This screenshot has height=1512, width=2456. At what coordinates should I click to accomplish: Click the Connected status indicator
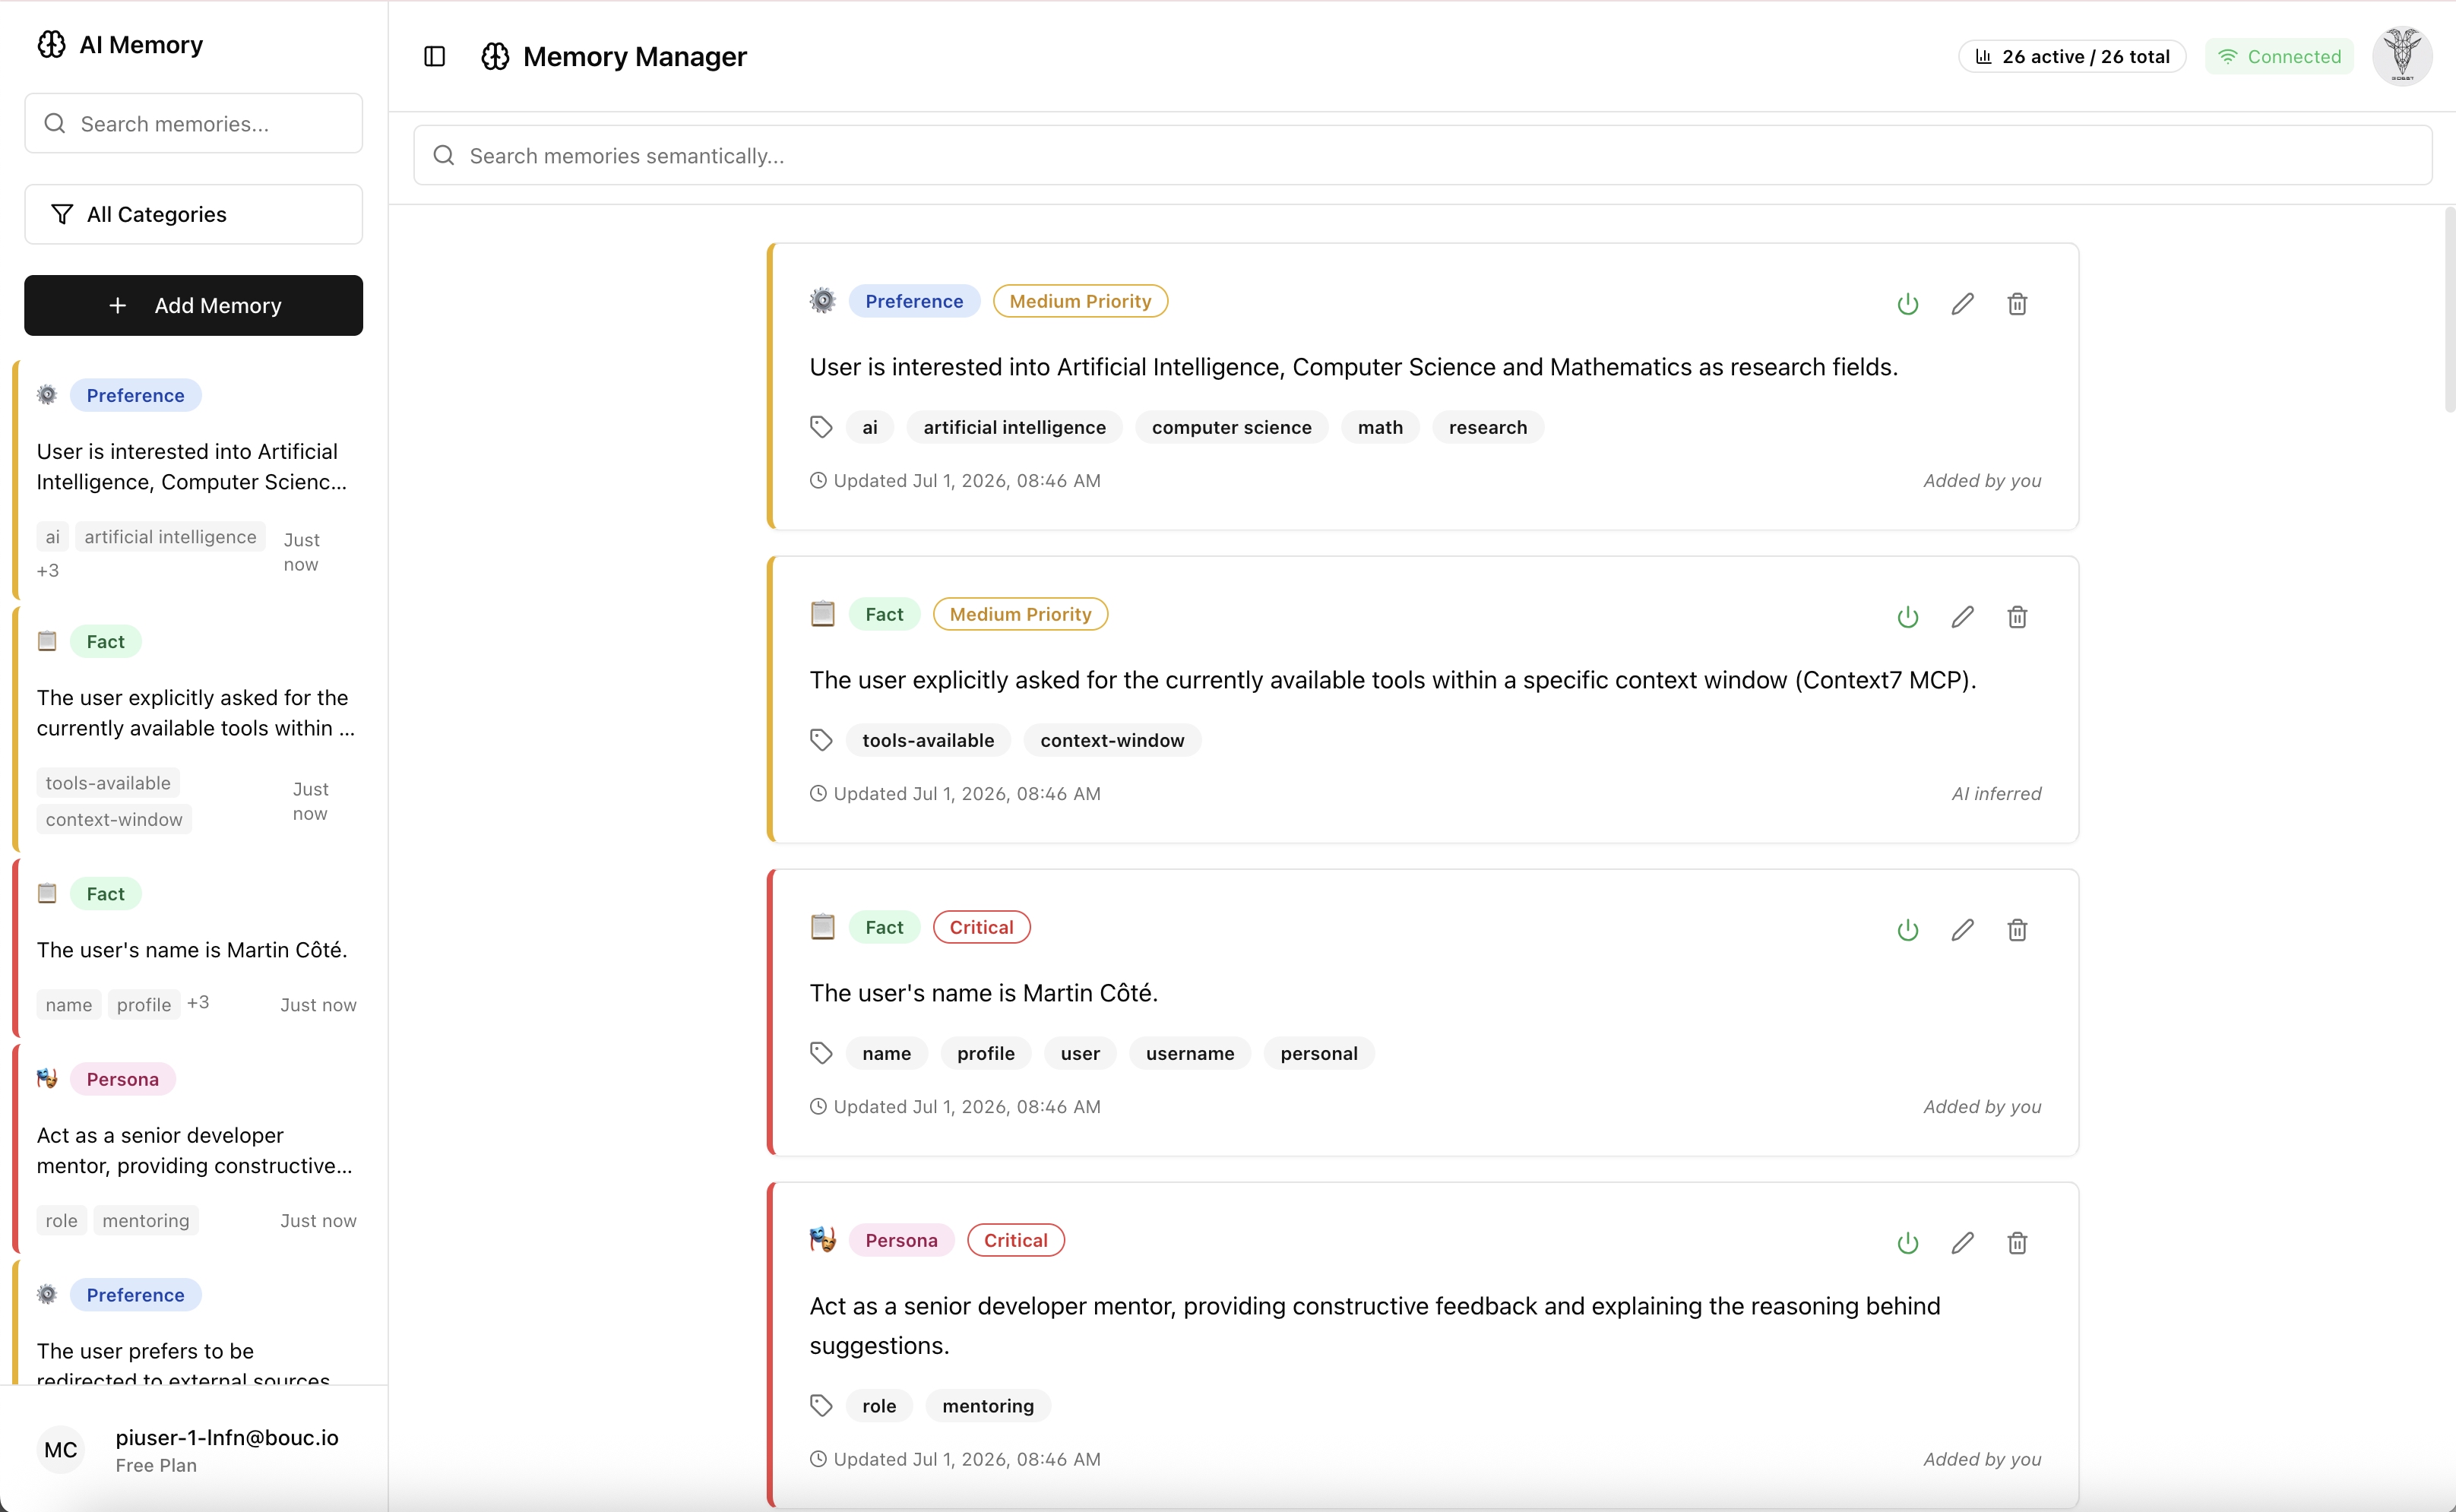[x=2279, y=57]
